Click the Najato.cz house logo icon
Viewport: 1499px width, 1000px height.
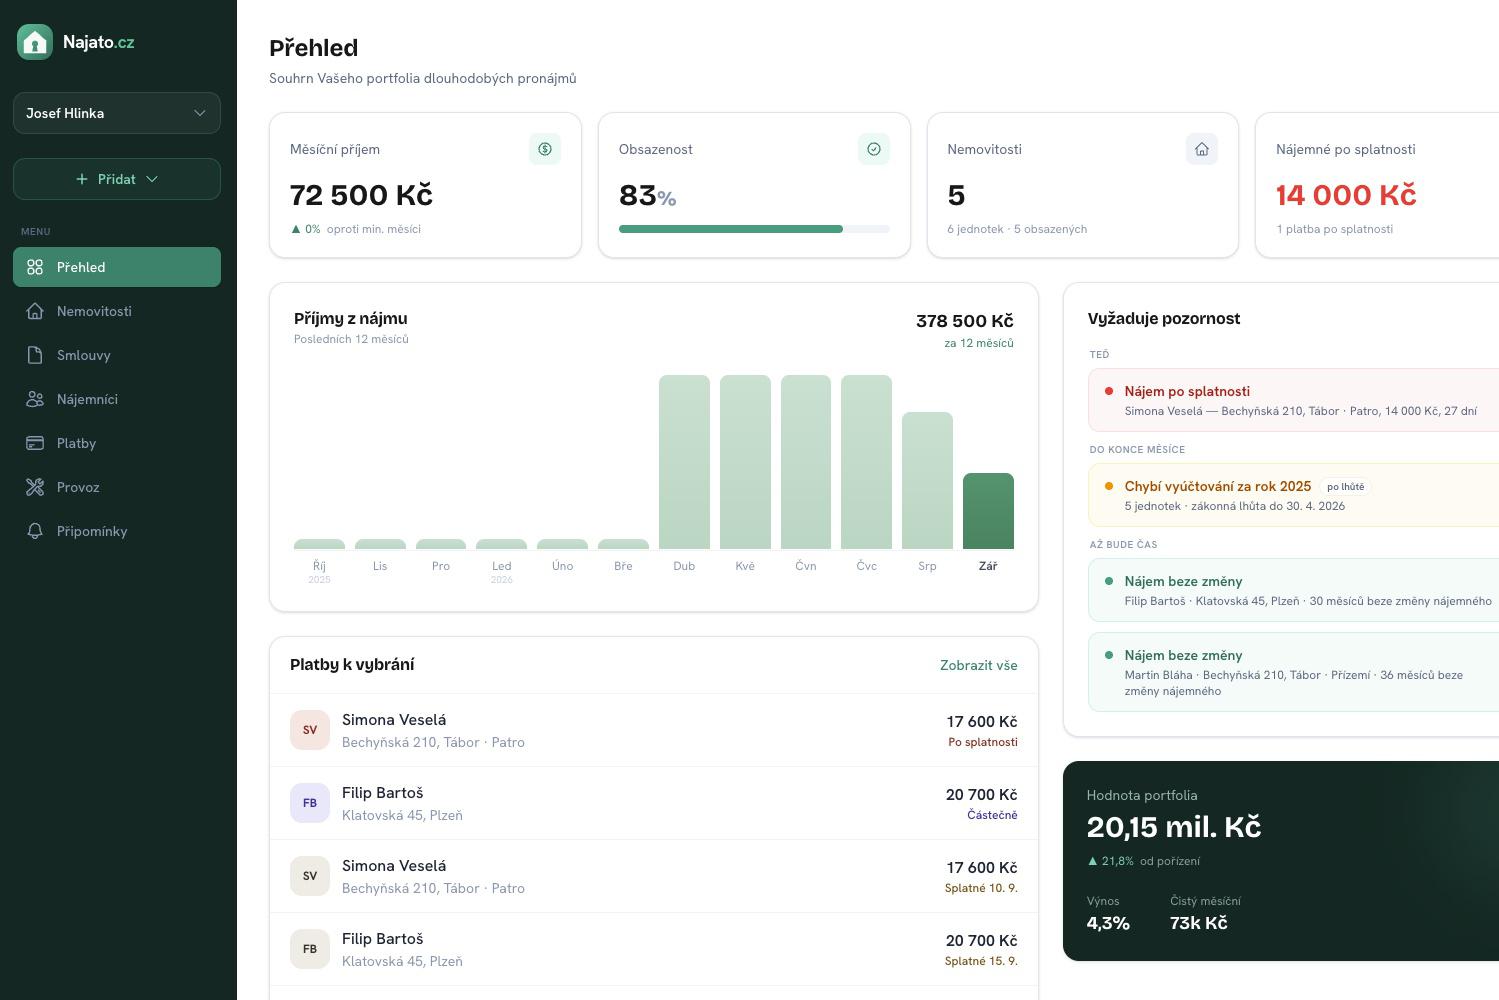35,42
